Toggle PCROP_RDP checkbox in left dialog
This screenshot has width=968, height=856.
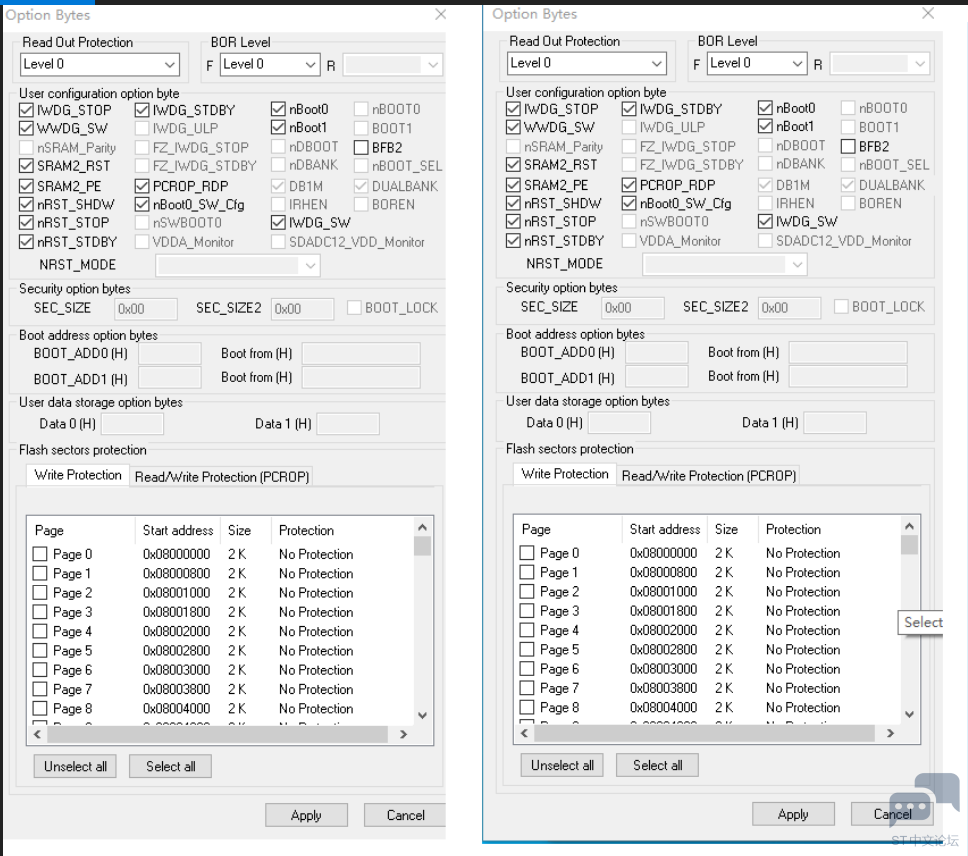[x=142, y=186]
